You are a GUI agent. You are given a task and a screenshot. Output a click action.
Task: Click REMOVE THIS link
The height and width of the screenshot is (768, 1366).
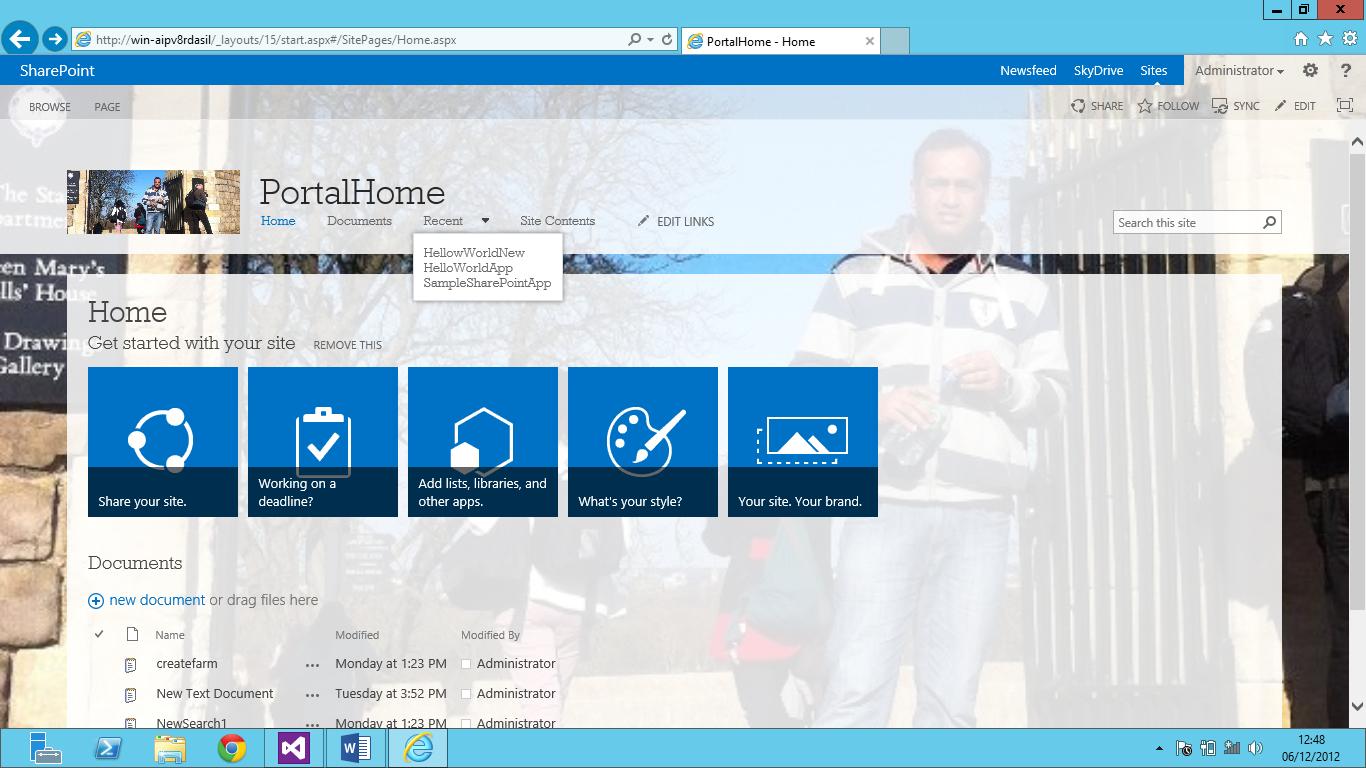[347, 345]
